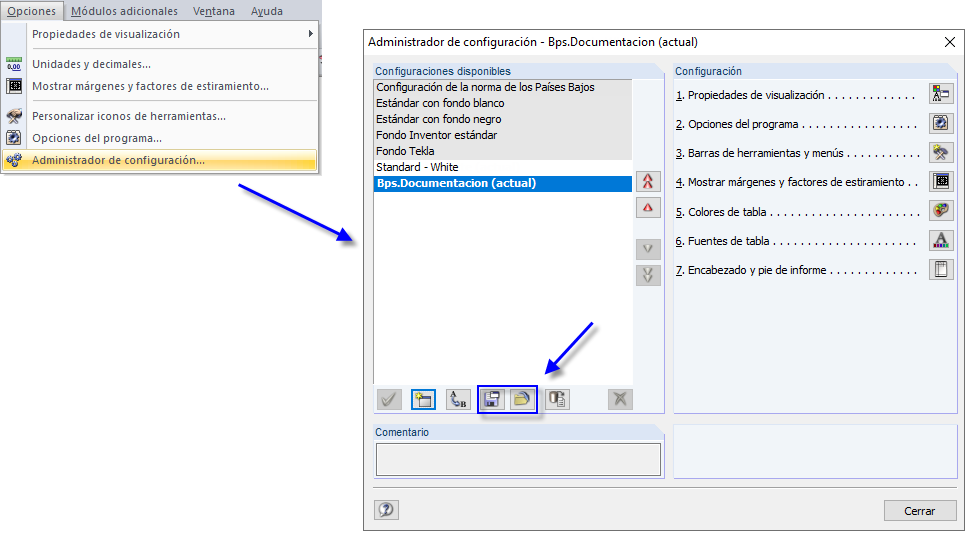Choose Personalizar iconos de herramientas... entry
Image resolution: width=970 pixels, height=552 pixels.
pyautogui.click(x=161, y=116)
